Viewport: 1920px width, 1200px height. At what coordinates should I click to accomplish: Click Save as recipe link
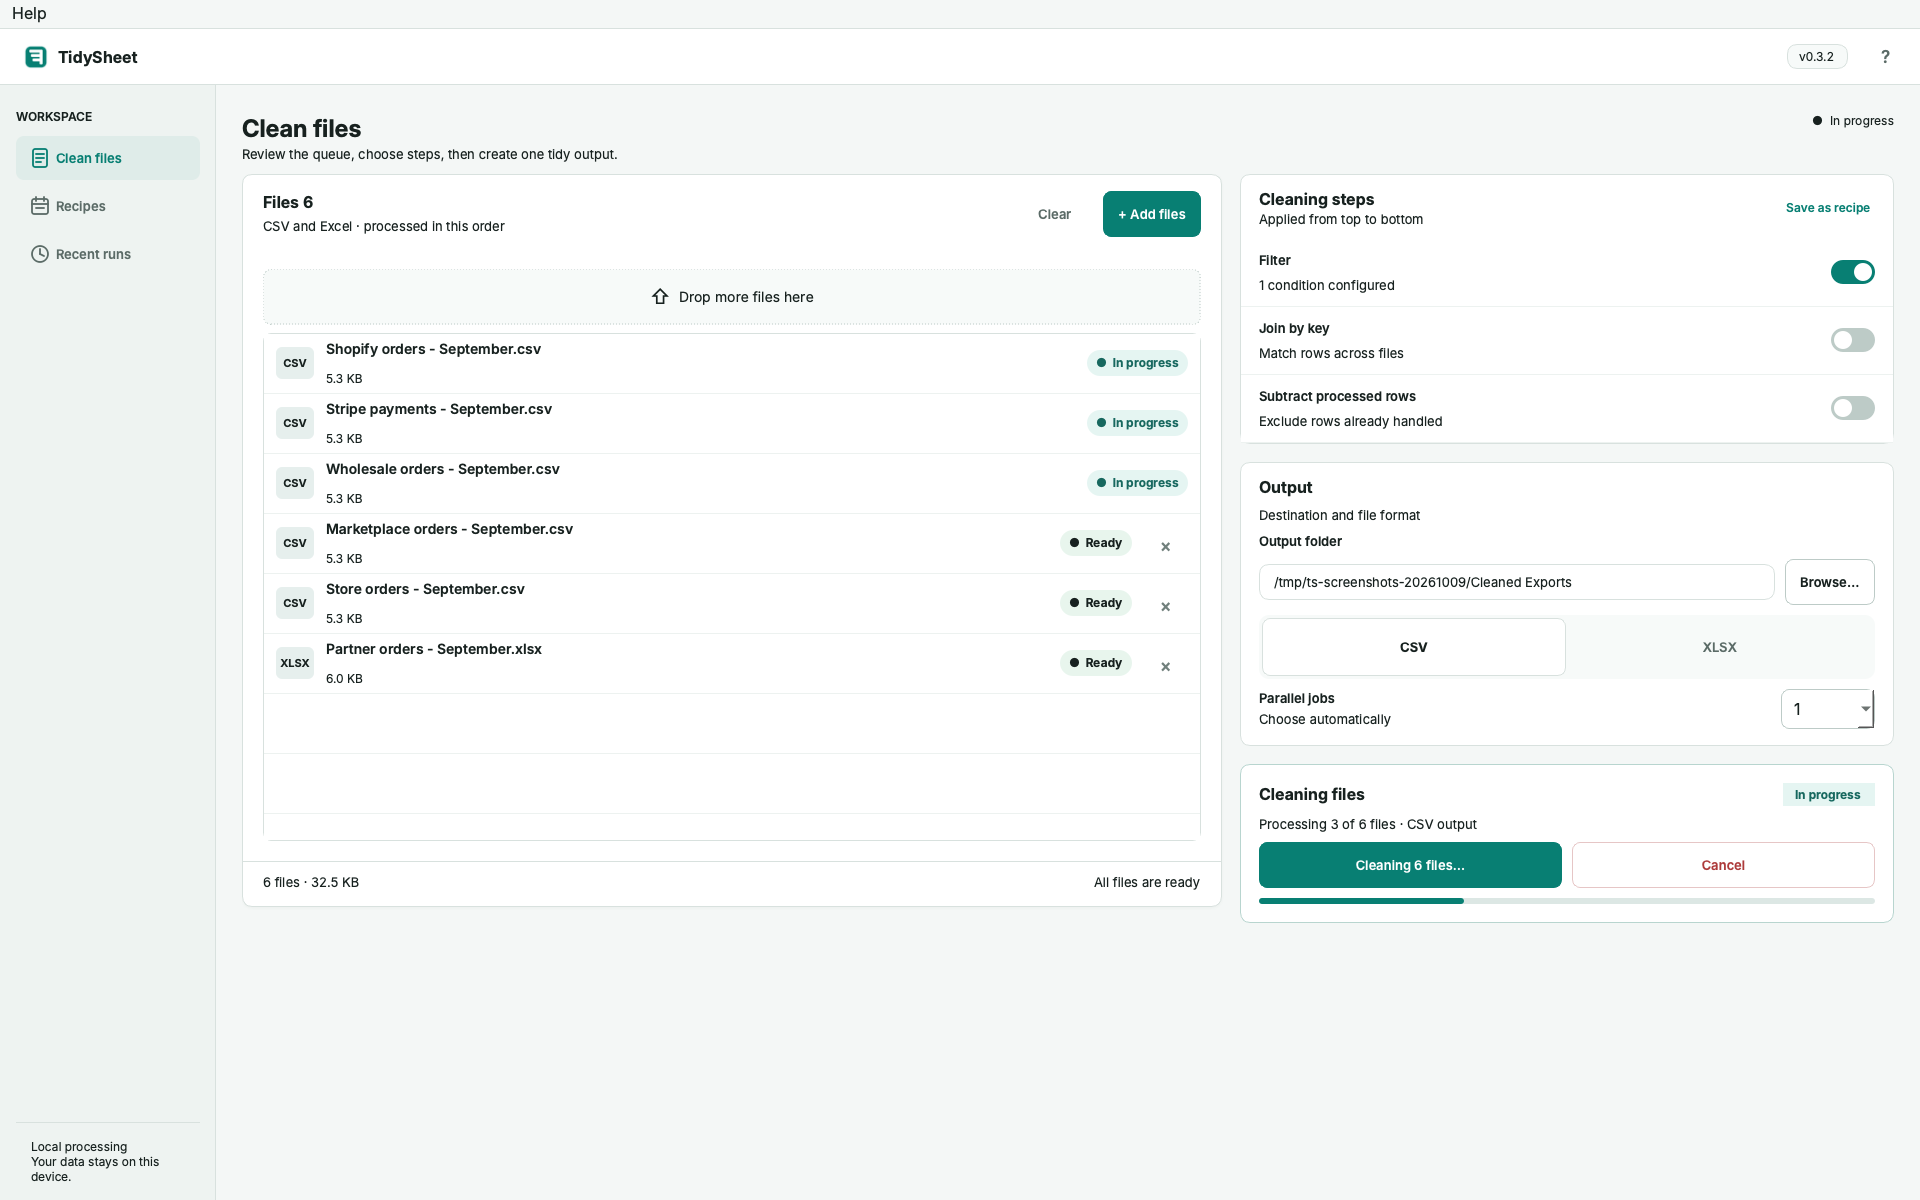(1827, 208)
